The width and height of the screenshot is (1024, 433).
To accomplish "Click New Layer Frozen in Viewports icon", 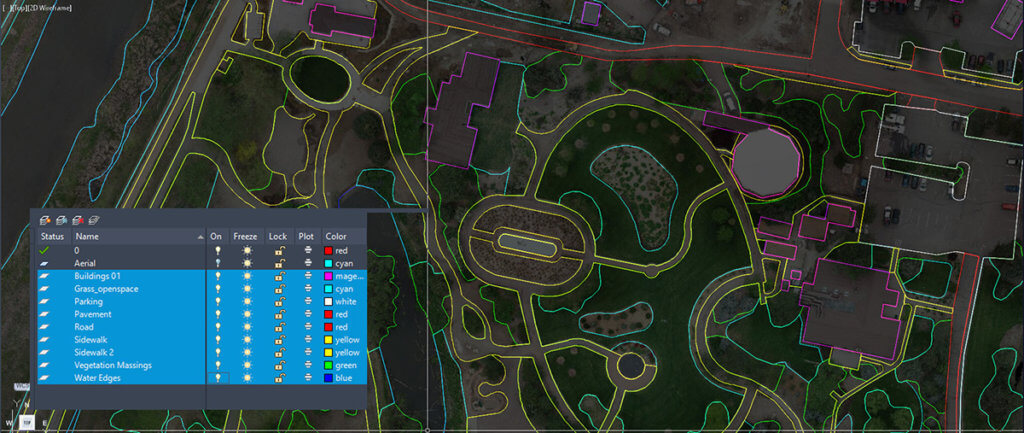I will coord(62,220).
